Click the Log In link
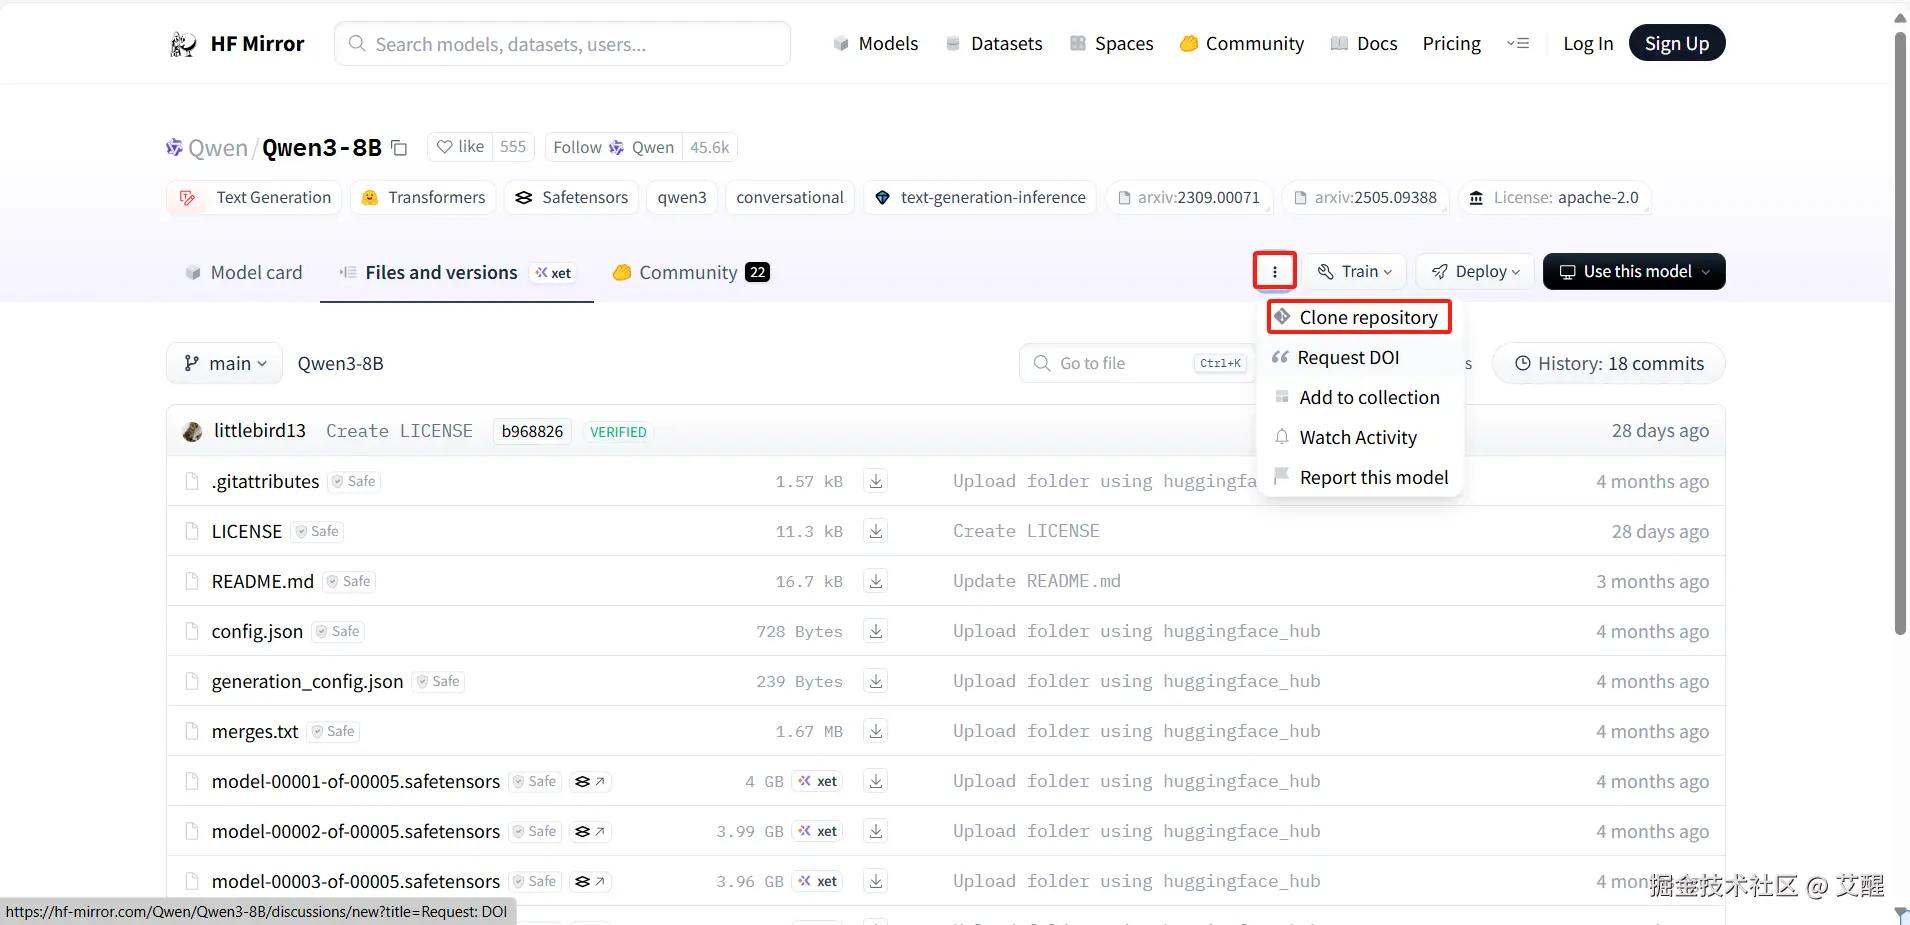Screen dimensions: 1910x925 click(x=1588, y=43)
